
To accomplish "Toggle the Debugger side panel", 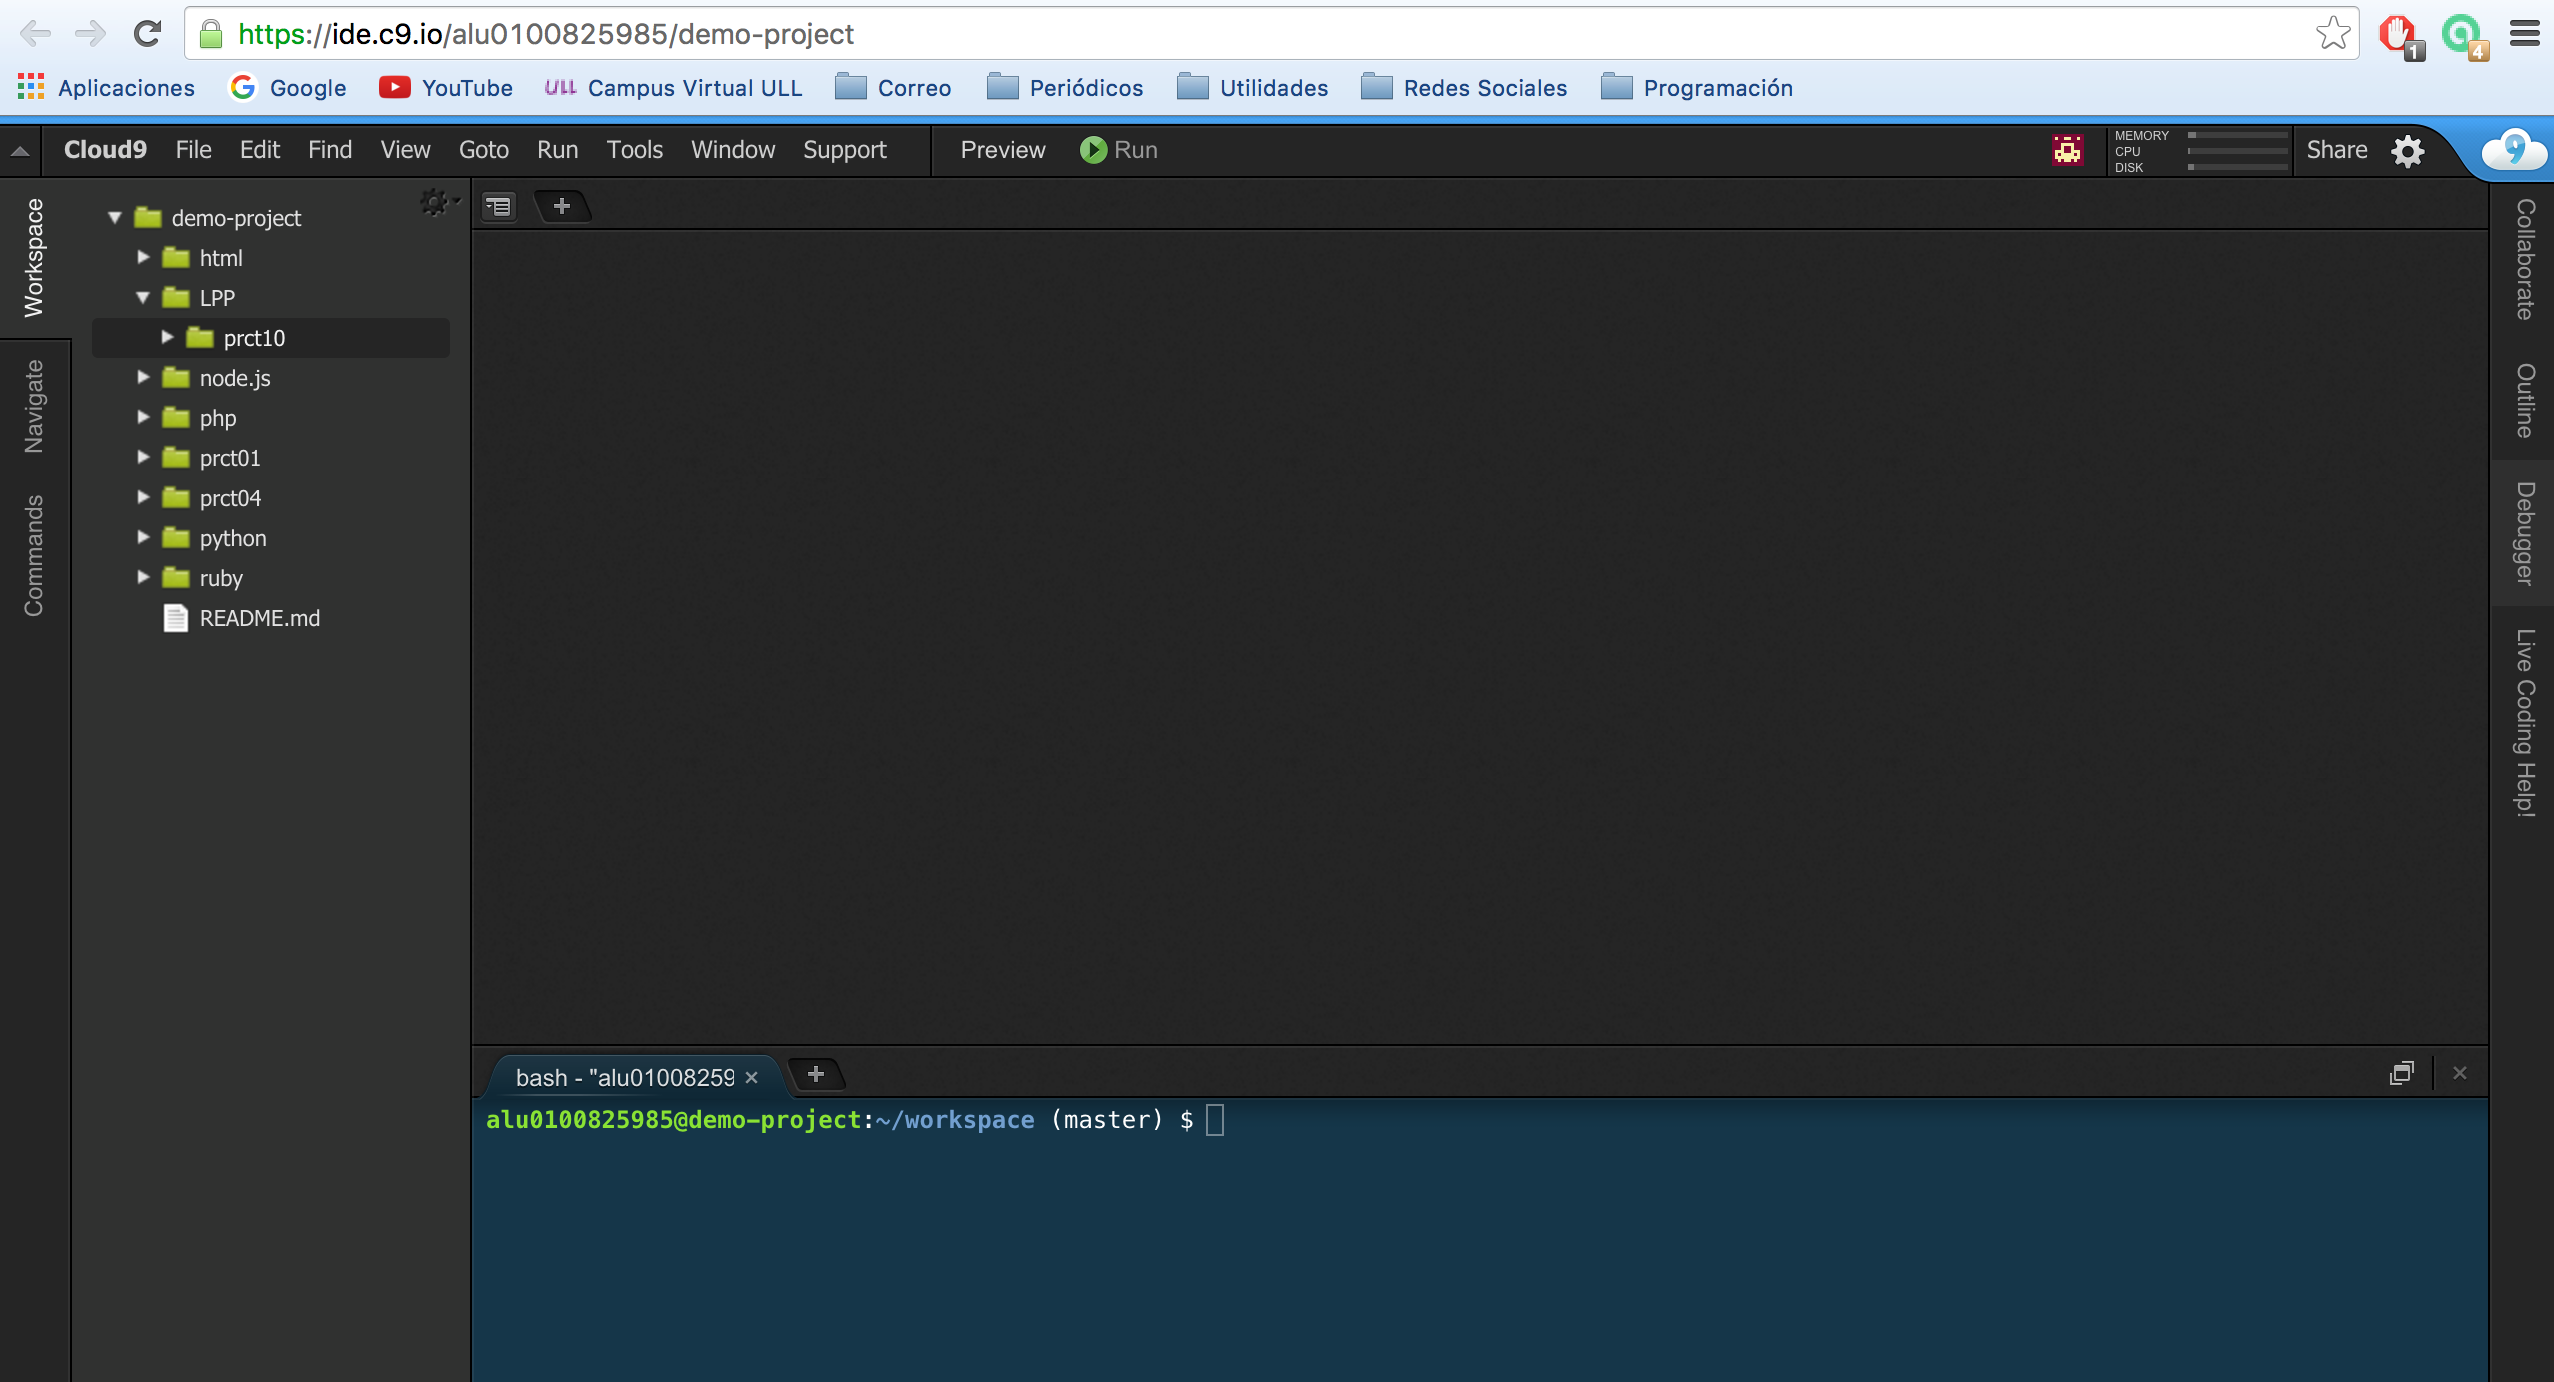I will pos(2525,533).
